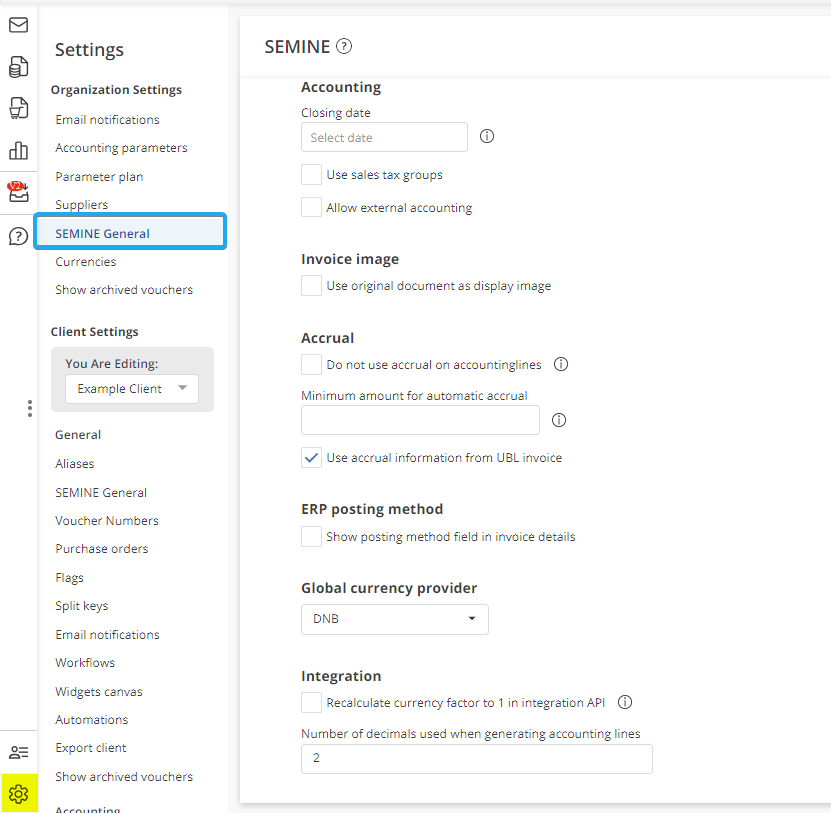
Task: View reports via the bar chart icon
Action: (x=18, y=150)
